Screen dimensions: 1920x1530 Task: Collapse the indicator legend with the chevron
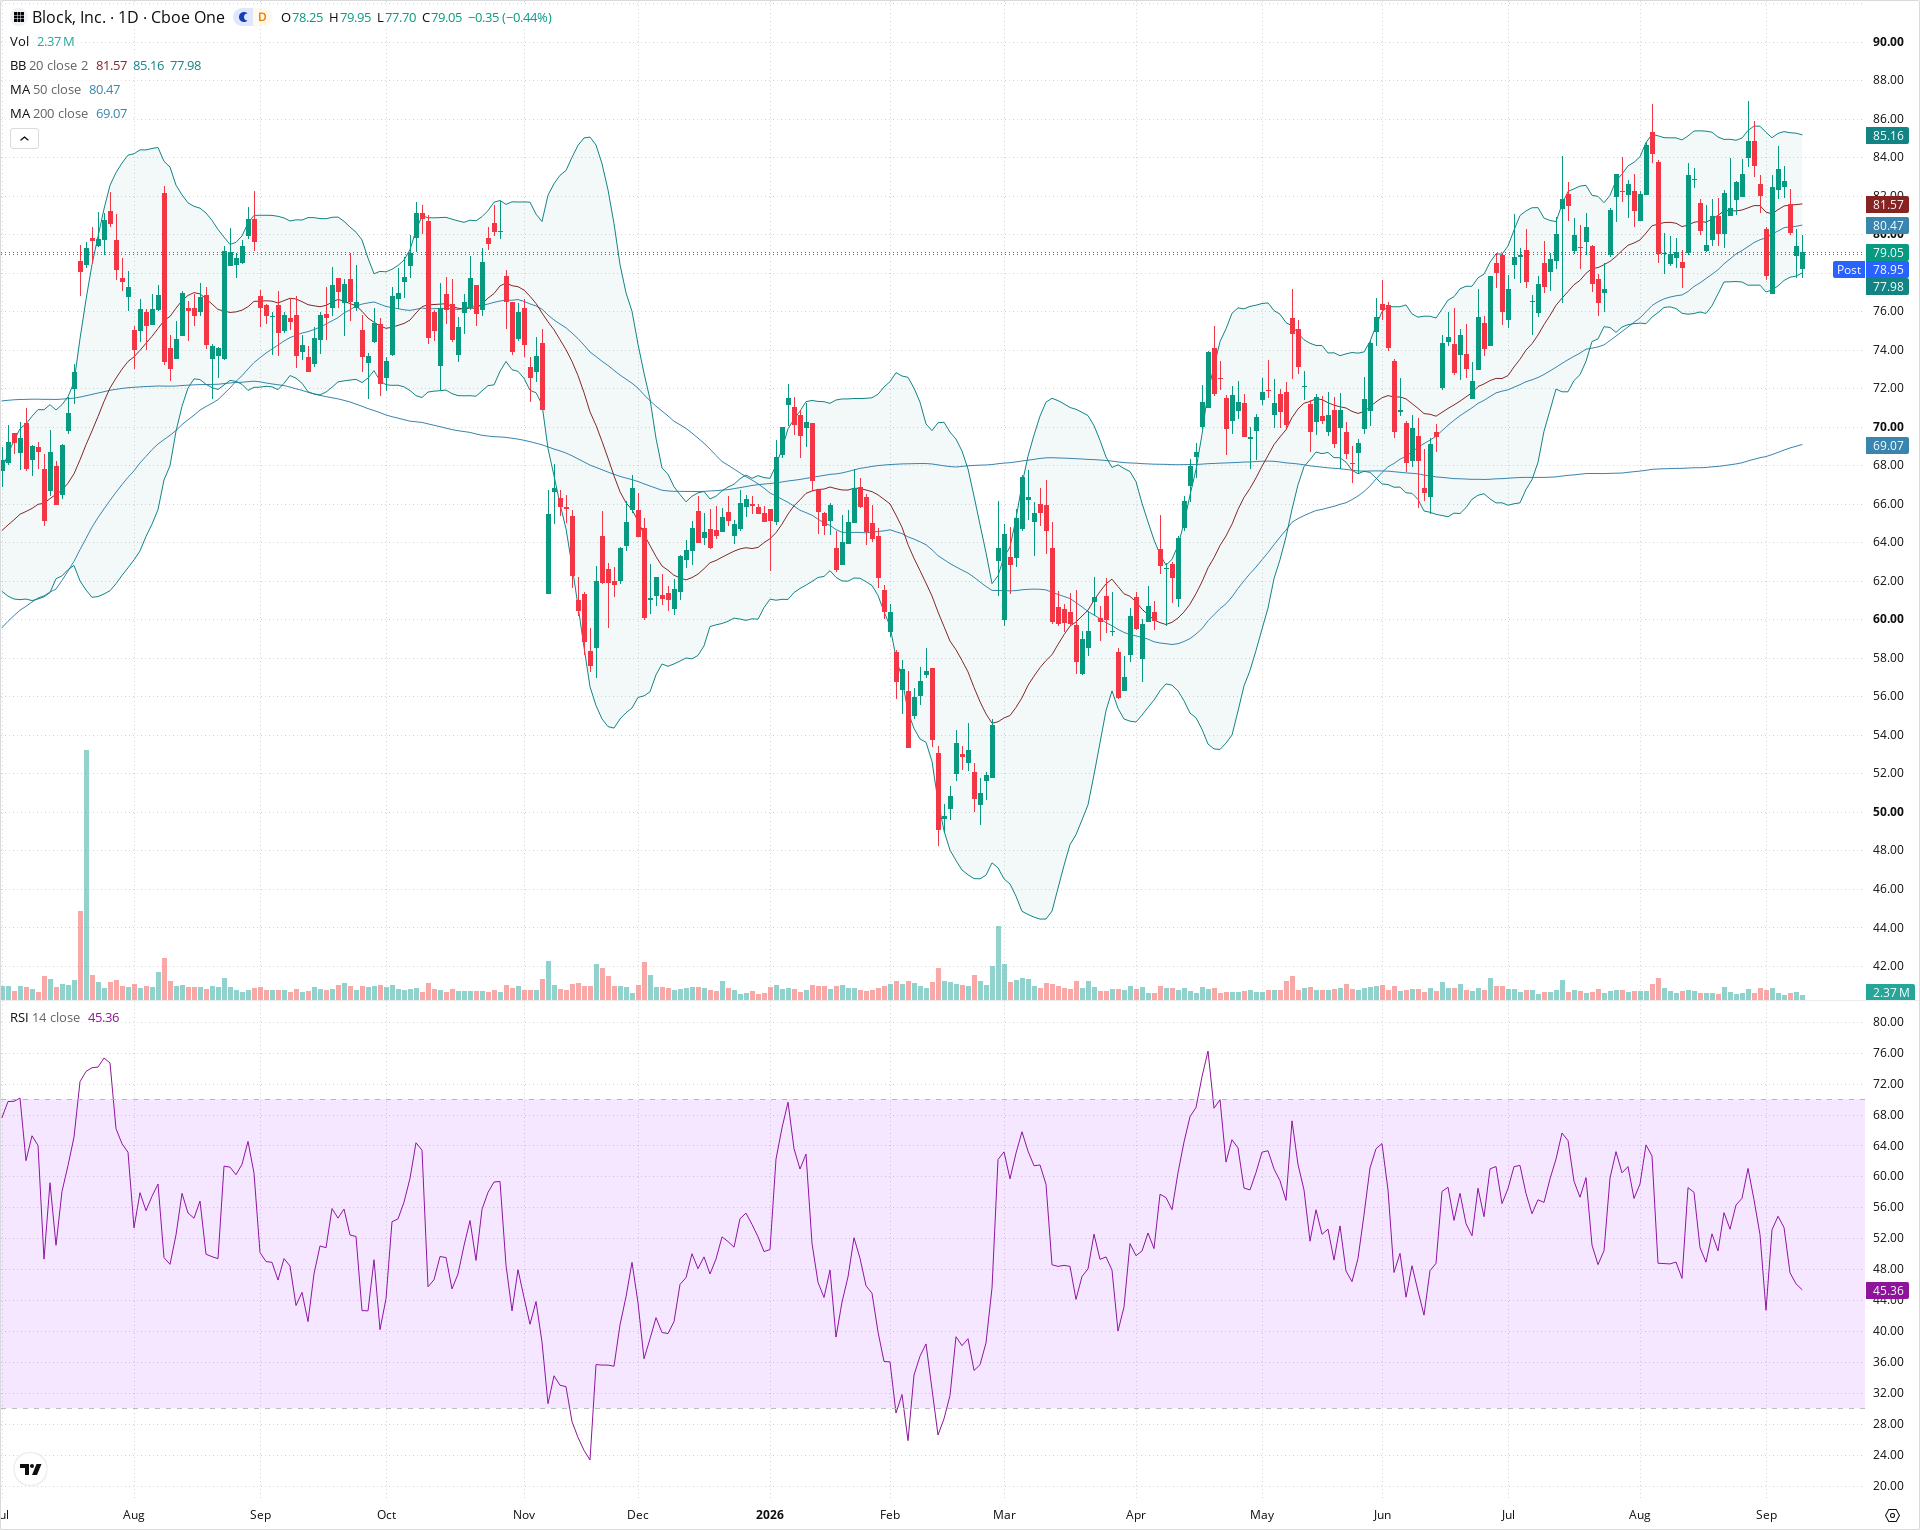[x=24, y=138]
